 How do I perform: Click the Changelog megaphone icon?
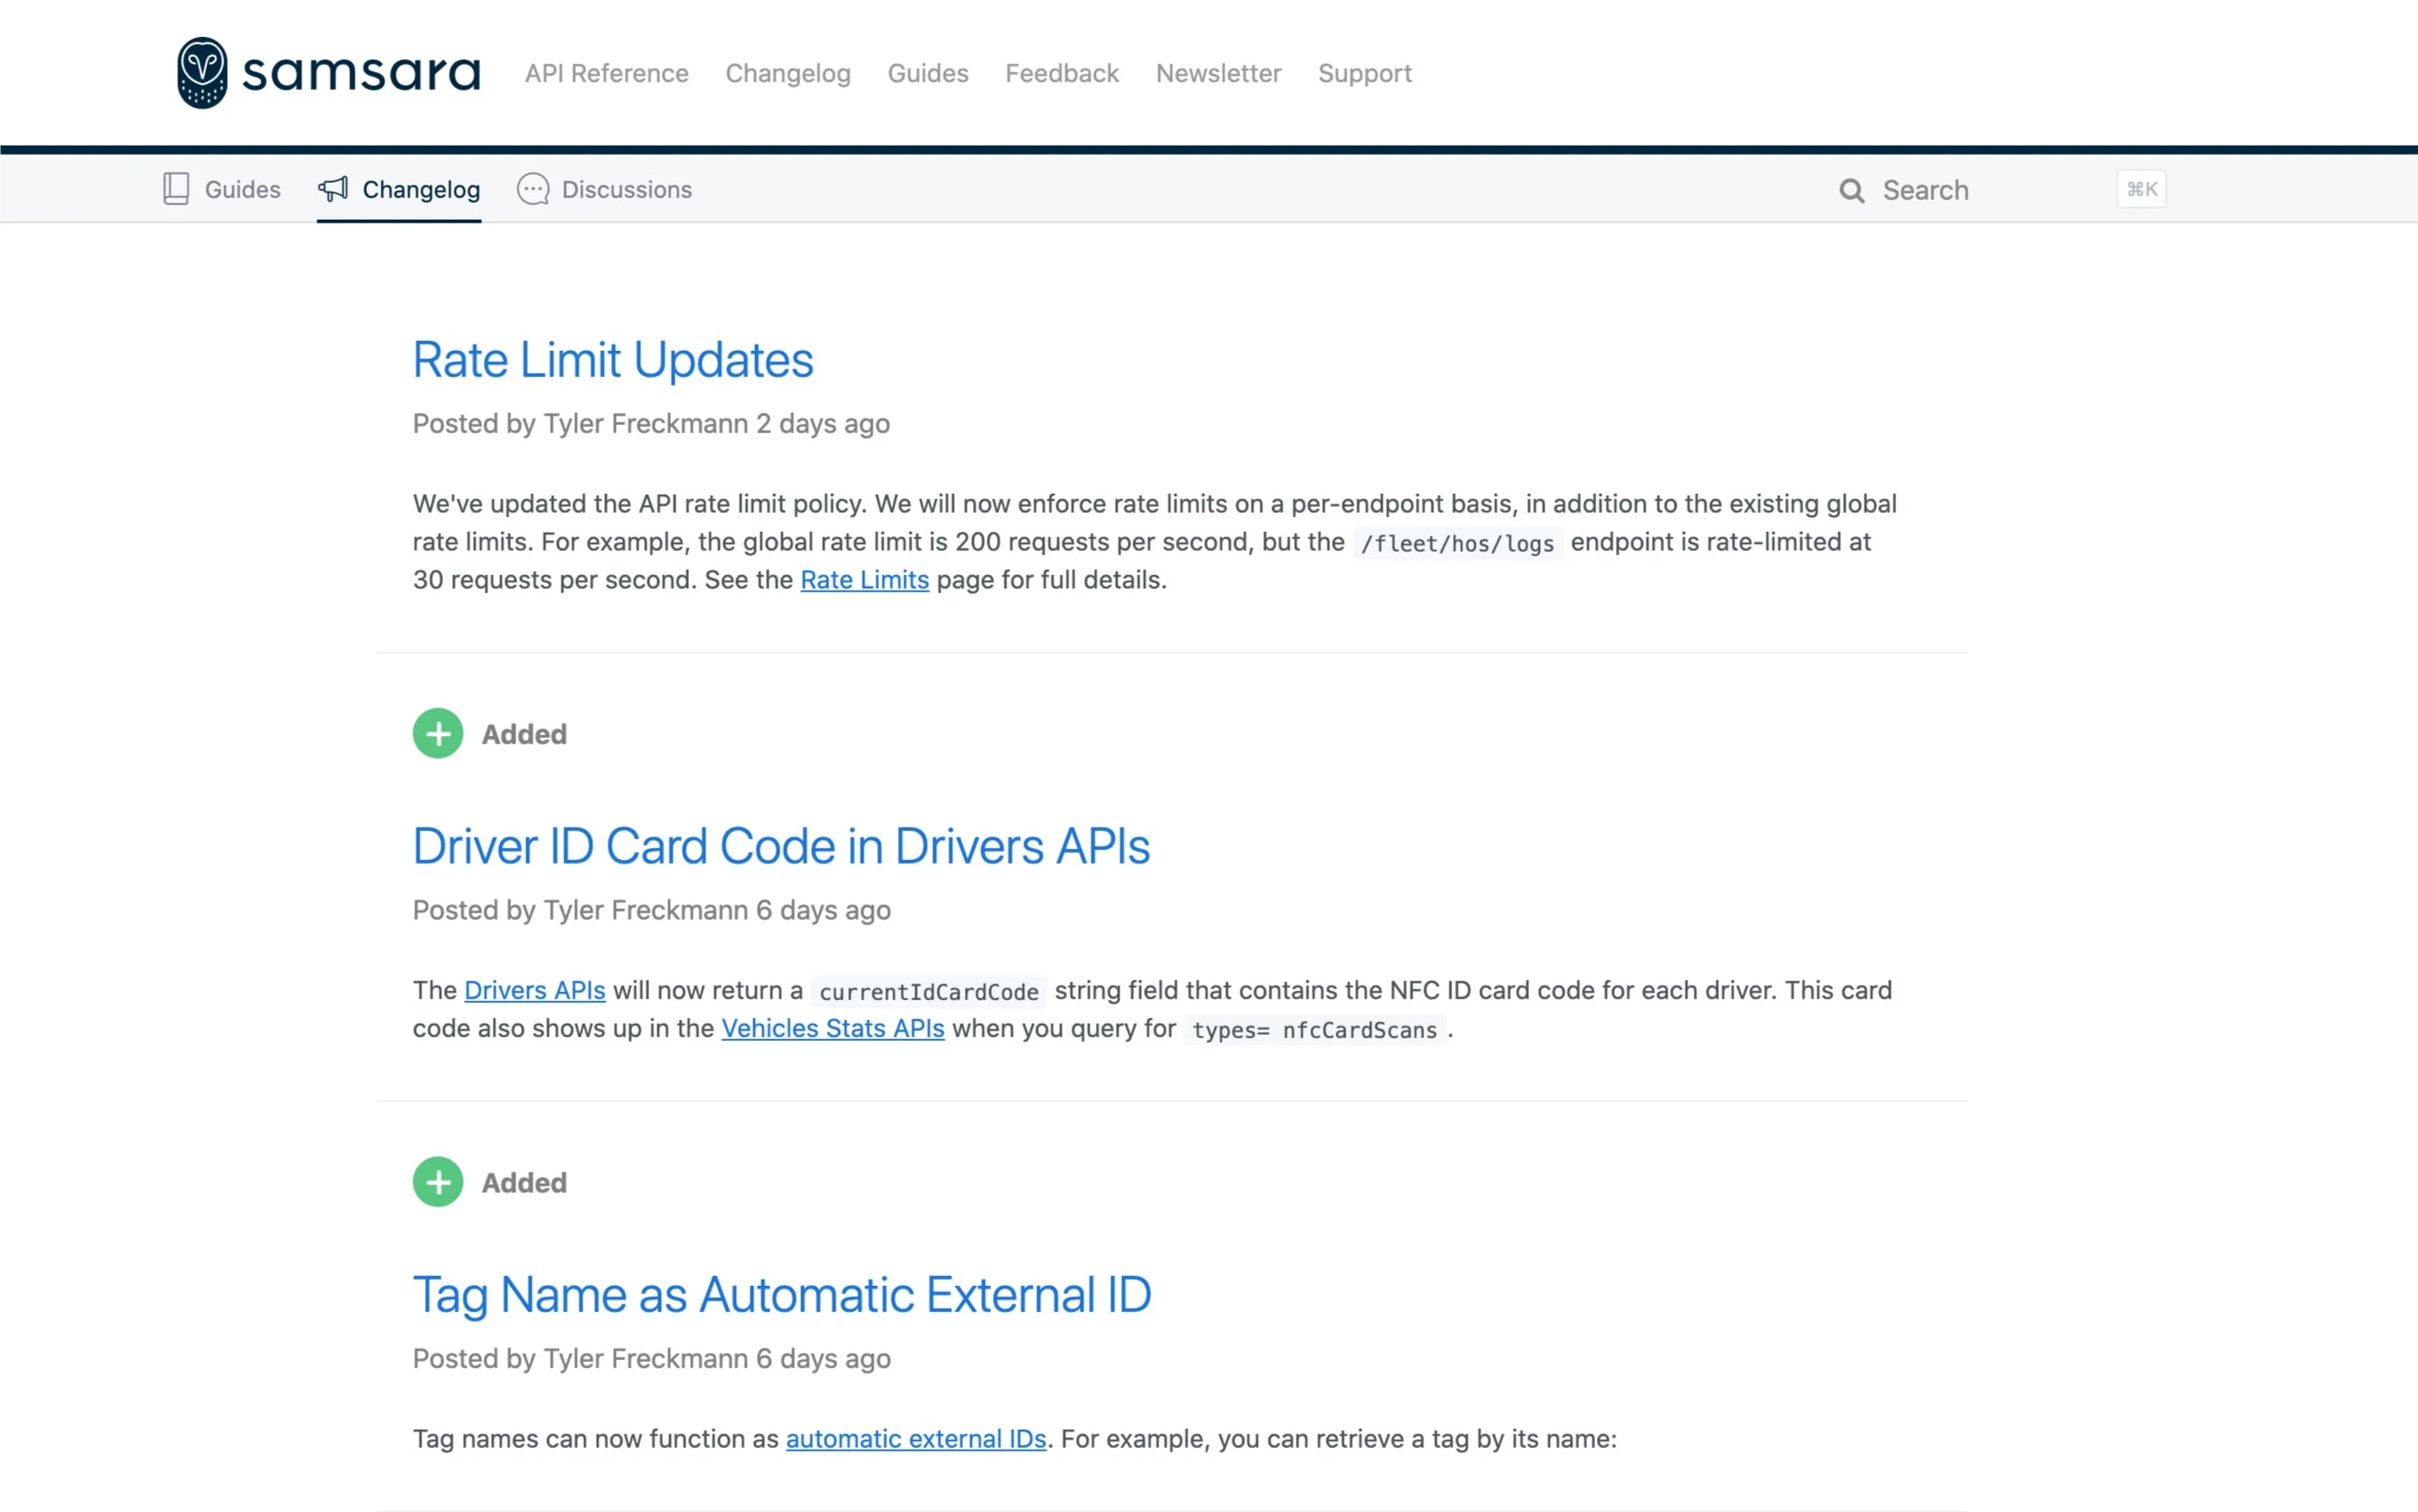(x=333, y=189)
